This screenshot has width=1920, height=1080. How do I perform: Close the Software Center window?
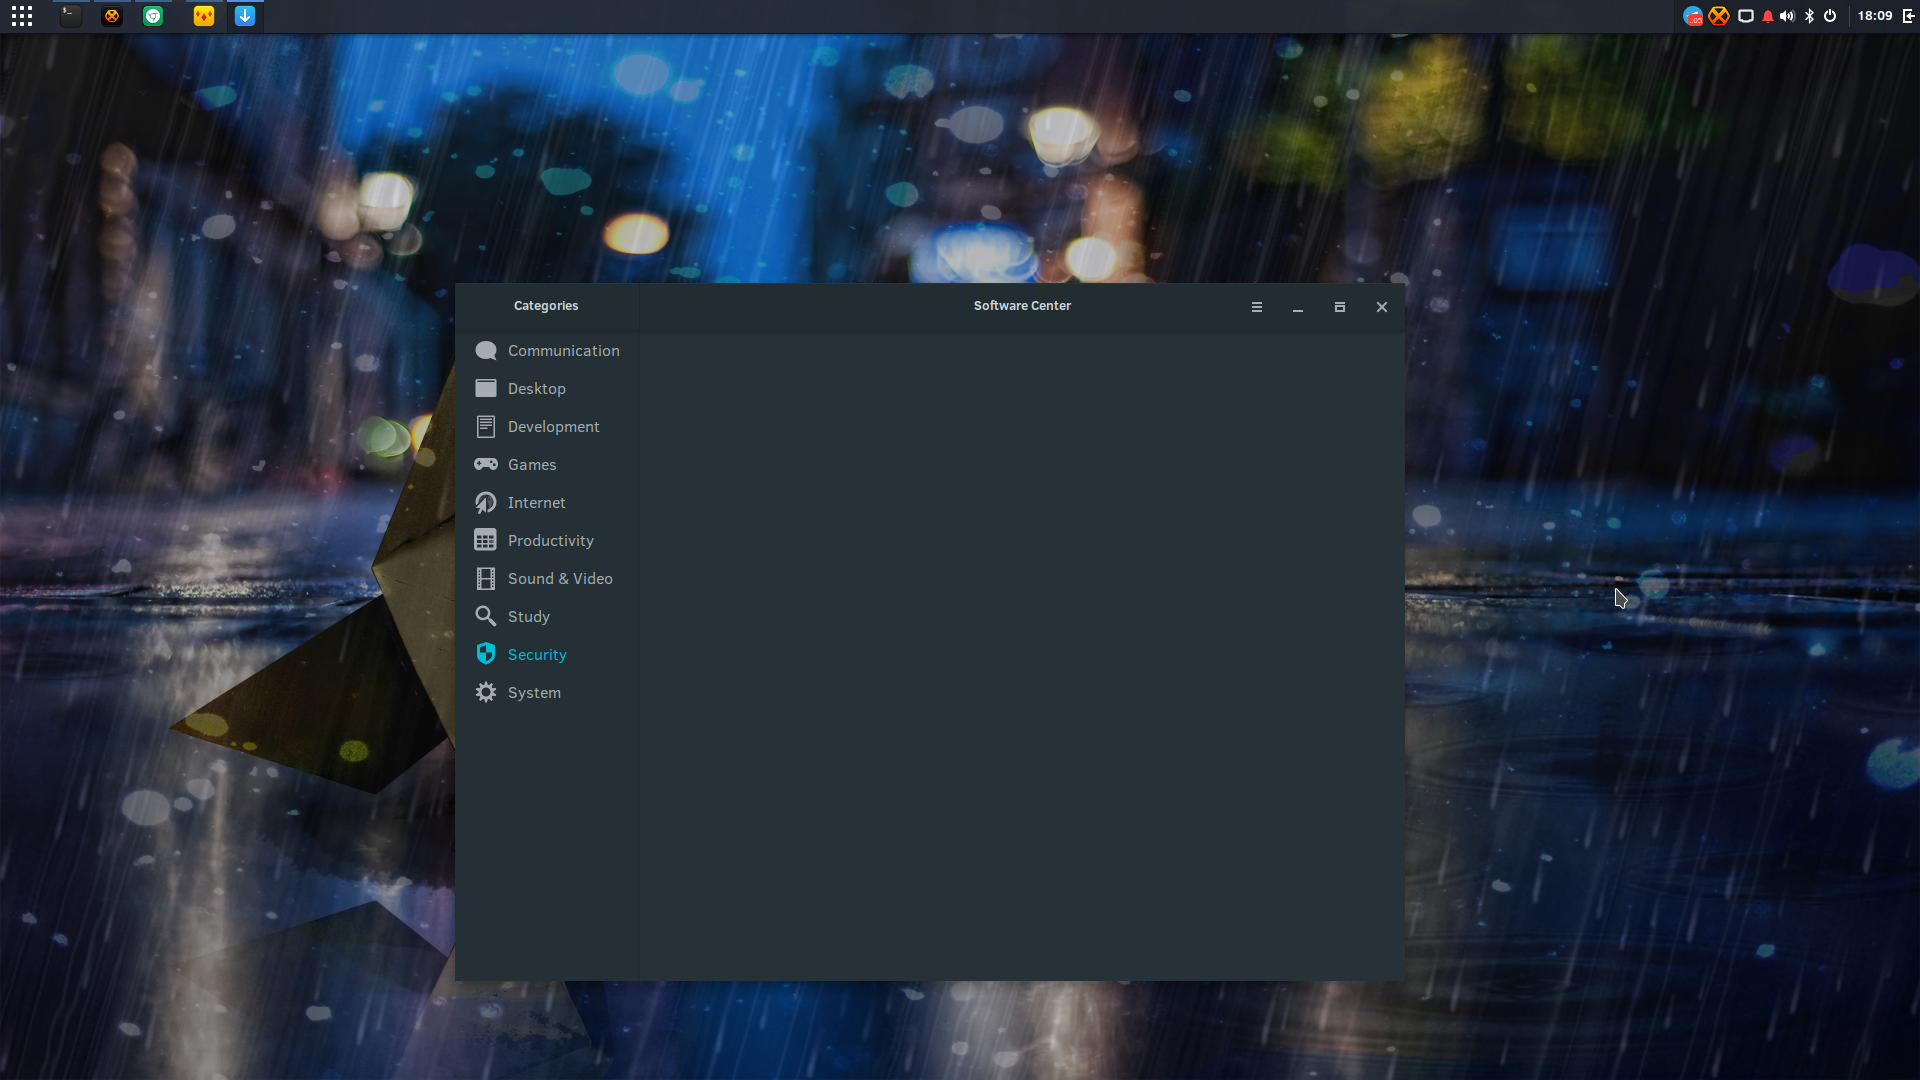(1382, 307)
